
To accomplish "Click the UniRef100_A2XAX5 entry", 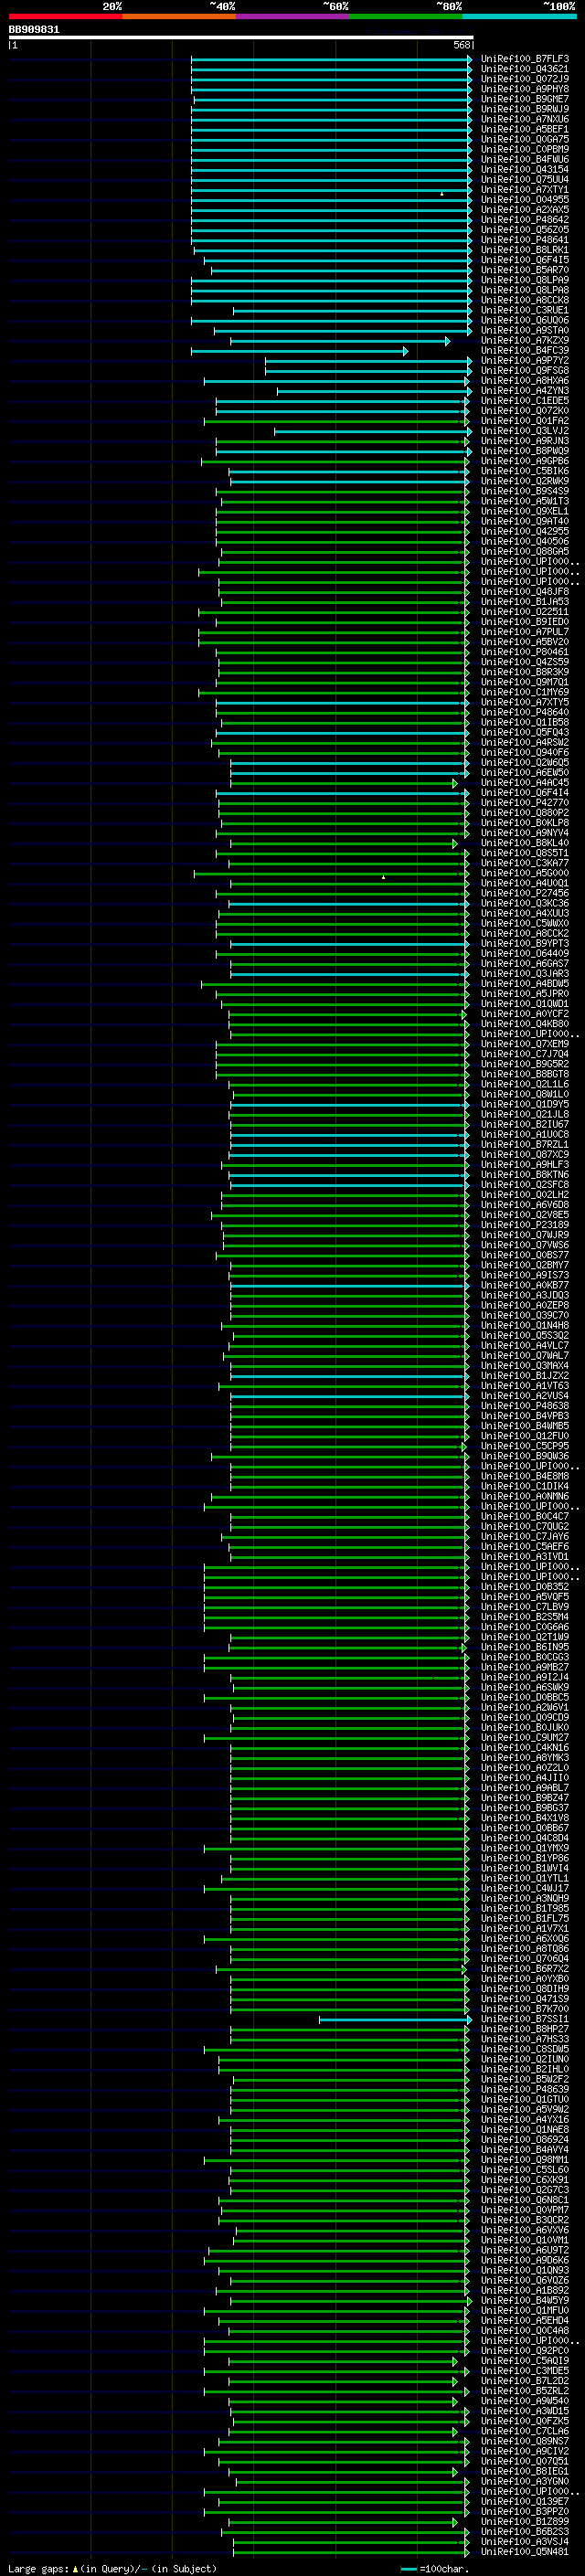I will click(x=524, y=210).
